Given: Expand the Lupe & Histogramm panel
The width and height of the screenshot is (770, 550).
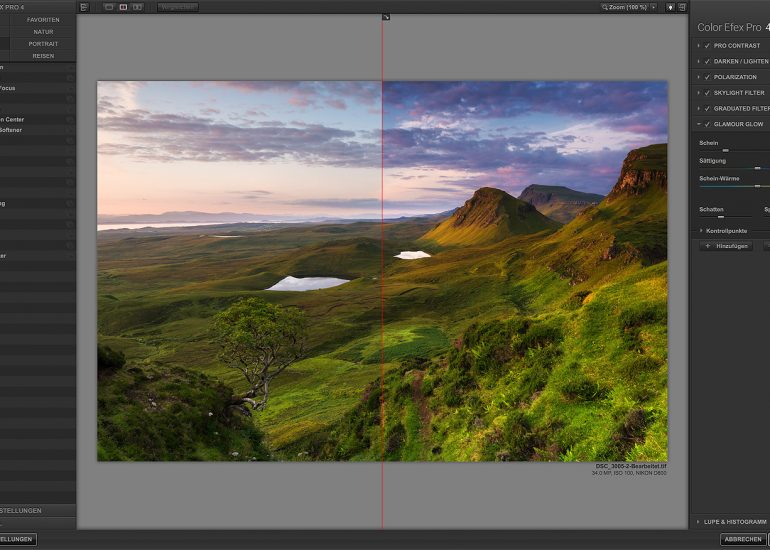Looking at the screenshot, I should click(x=698, y=522).
